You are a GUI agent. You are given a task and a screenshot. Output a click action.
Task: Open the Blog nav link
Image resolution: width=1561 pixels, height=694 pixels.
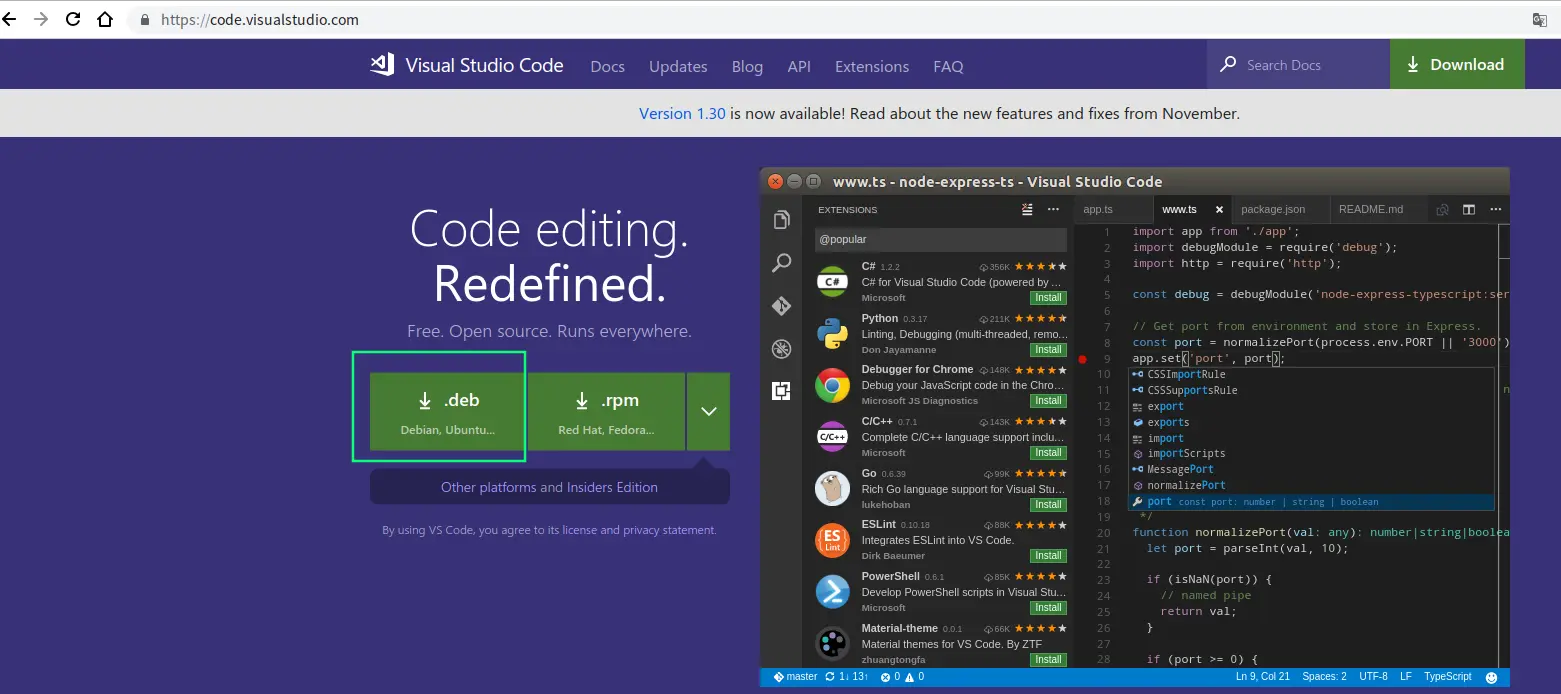(747, 66)
